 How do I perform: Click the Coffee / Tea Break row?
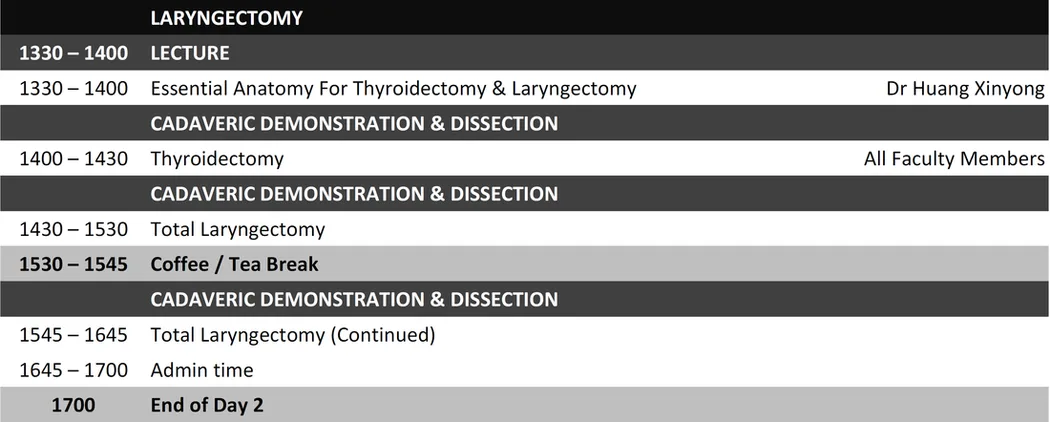pyautogui.click(x=525, y=264)
